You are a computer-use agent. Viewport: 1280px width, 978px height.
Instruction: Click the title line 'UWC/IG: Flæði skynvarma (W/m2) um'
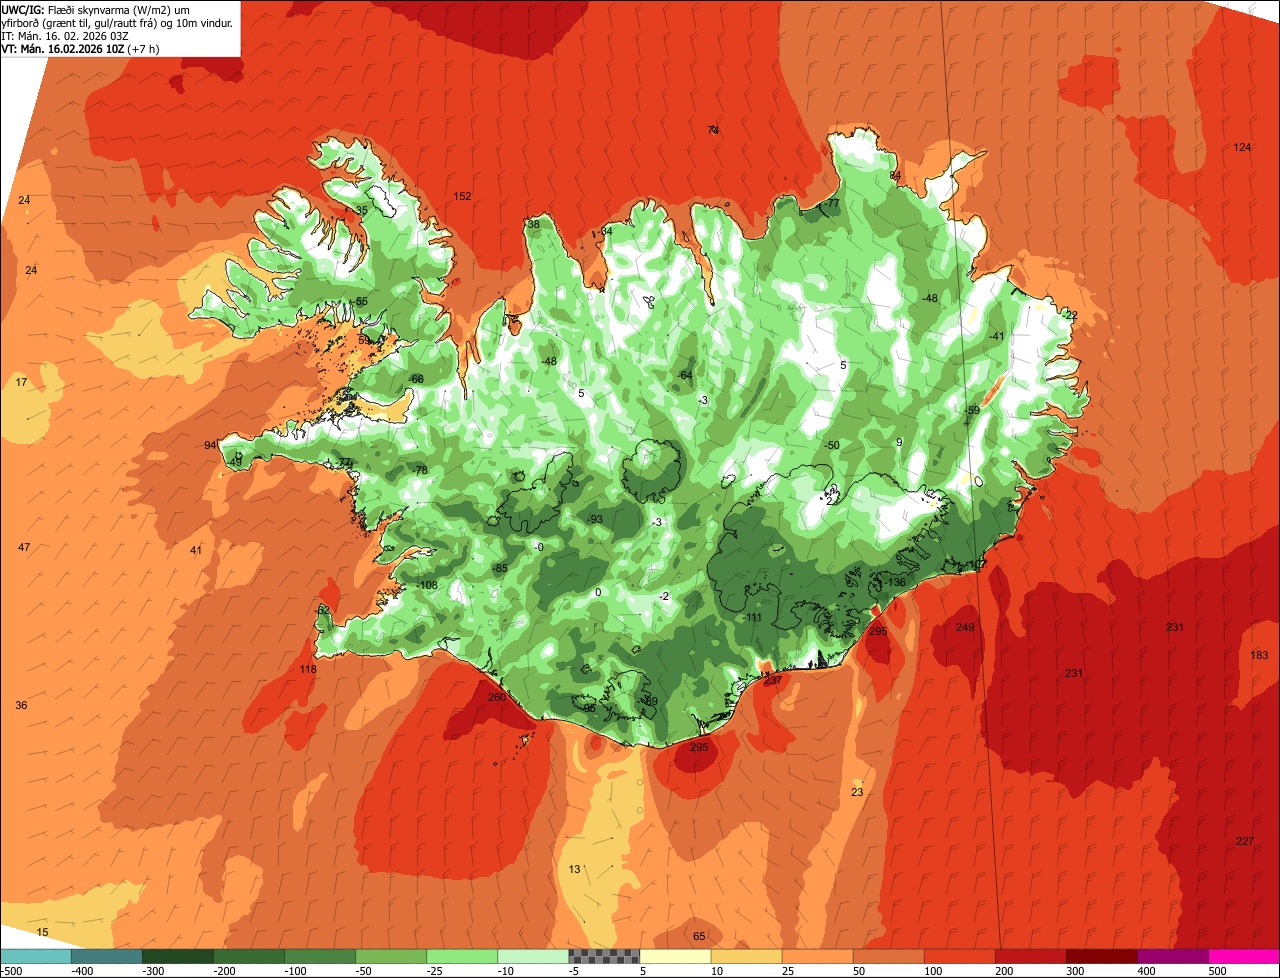pyautogui.click(x=96, y=9)
